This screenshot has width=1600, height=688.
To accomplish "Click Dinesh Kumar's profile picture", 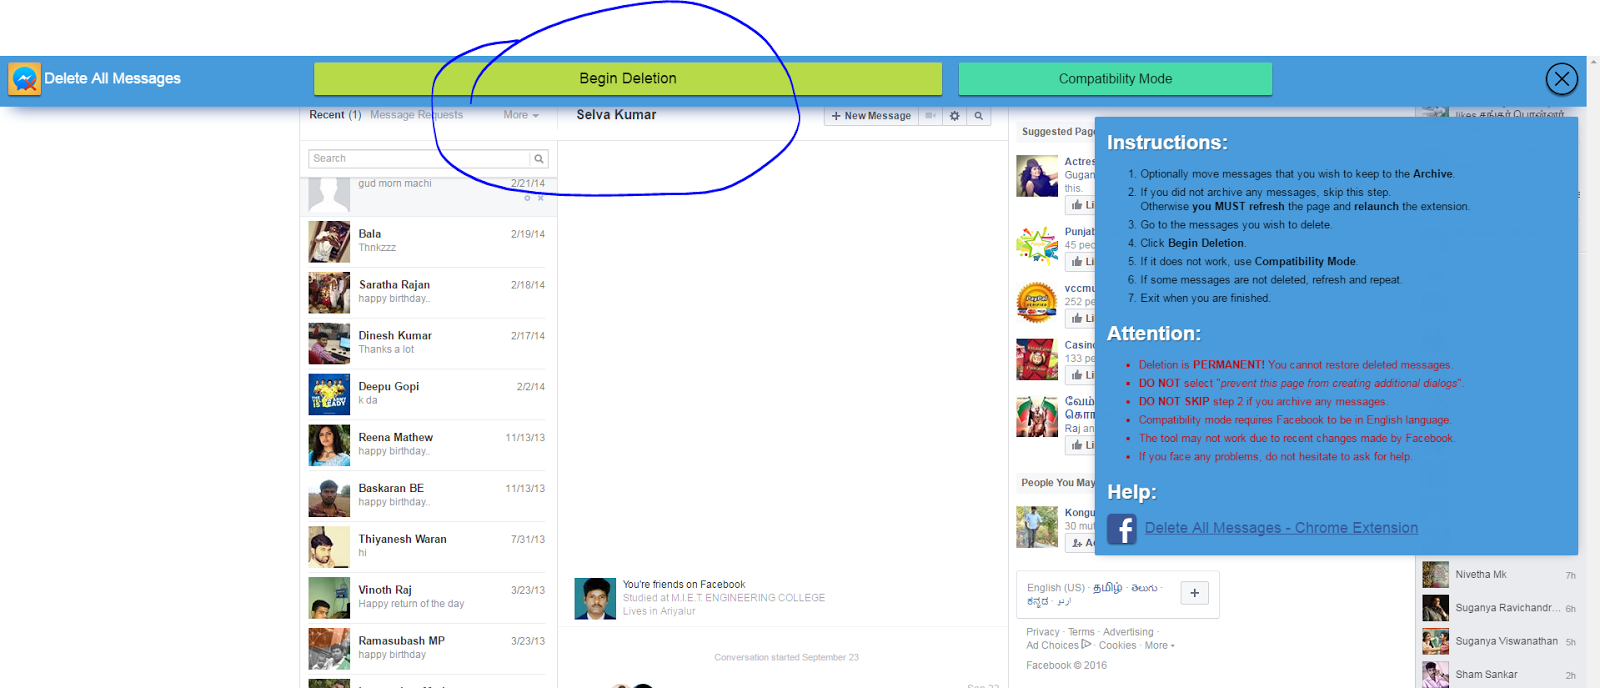I will tap(329, 344).
